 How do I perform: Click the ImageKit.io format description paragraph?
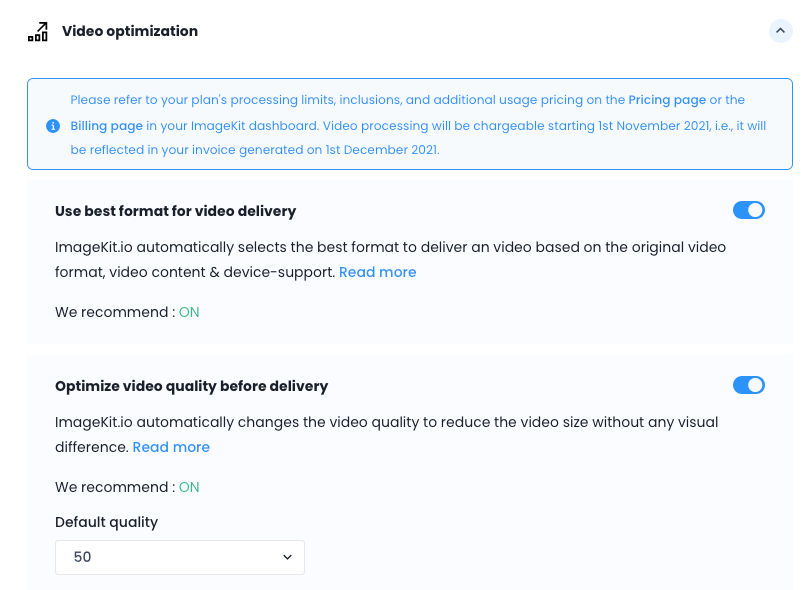point(390,260)
